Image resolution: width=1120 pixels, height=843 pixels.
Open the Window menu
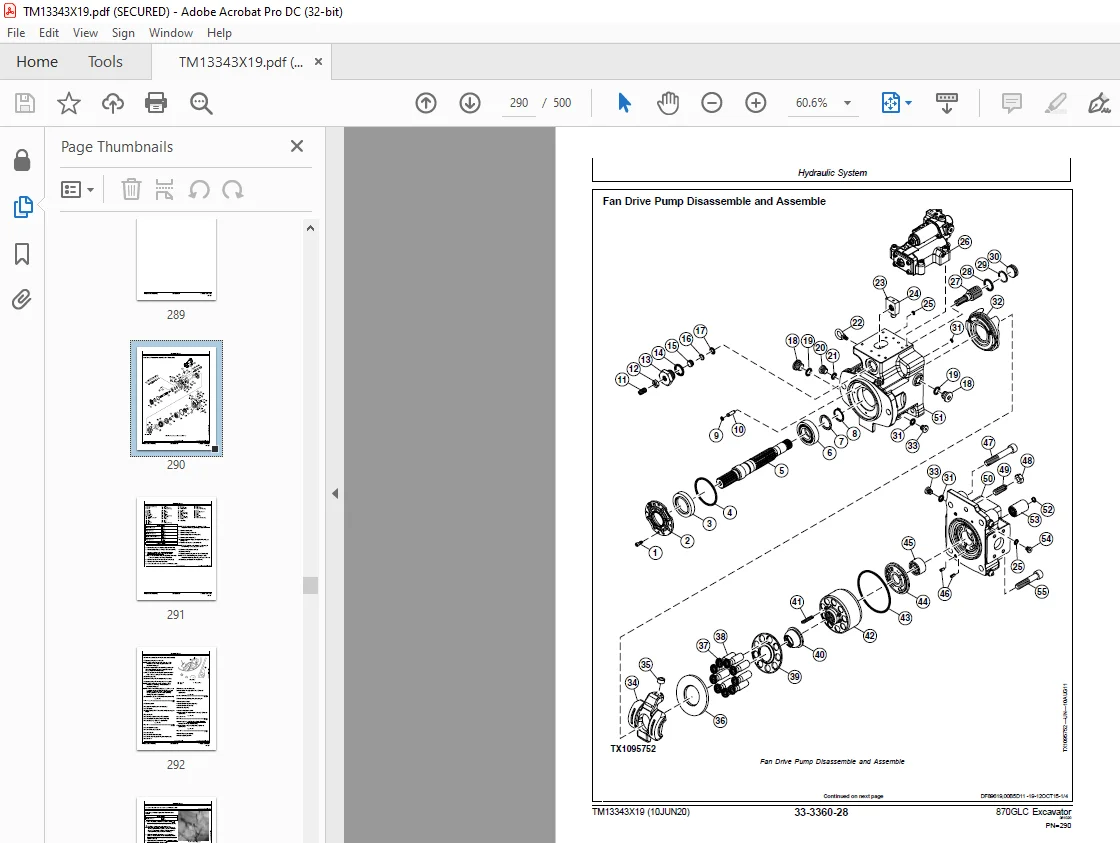click(x=171, y=33)
